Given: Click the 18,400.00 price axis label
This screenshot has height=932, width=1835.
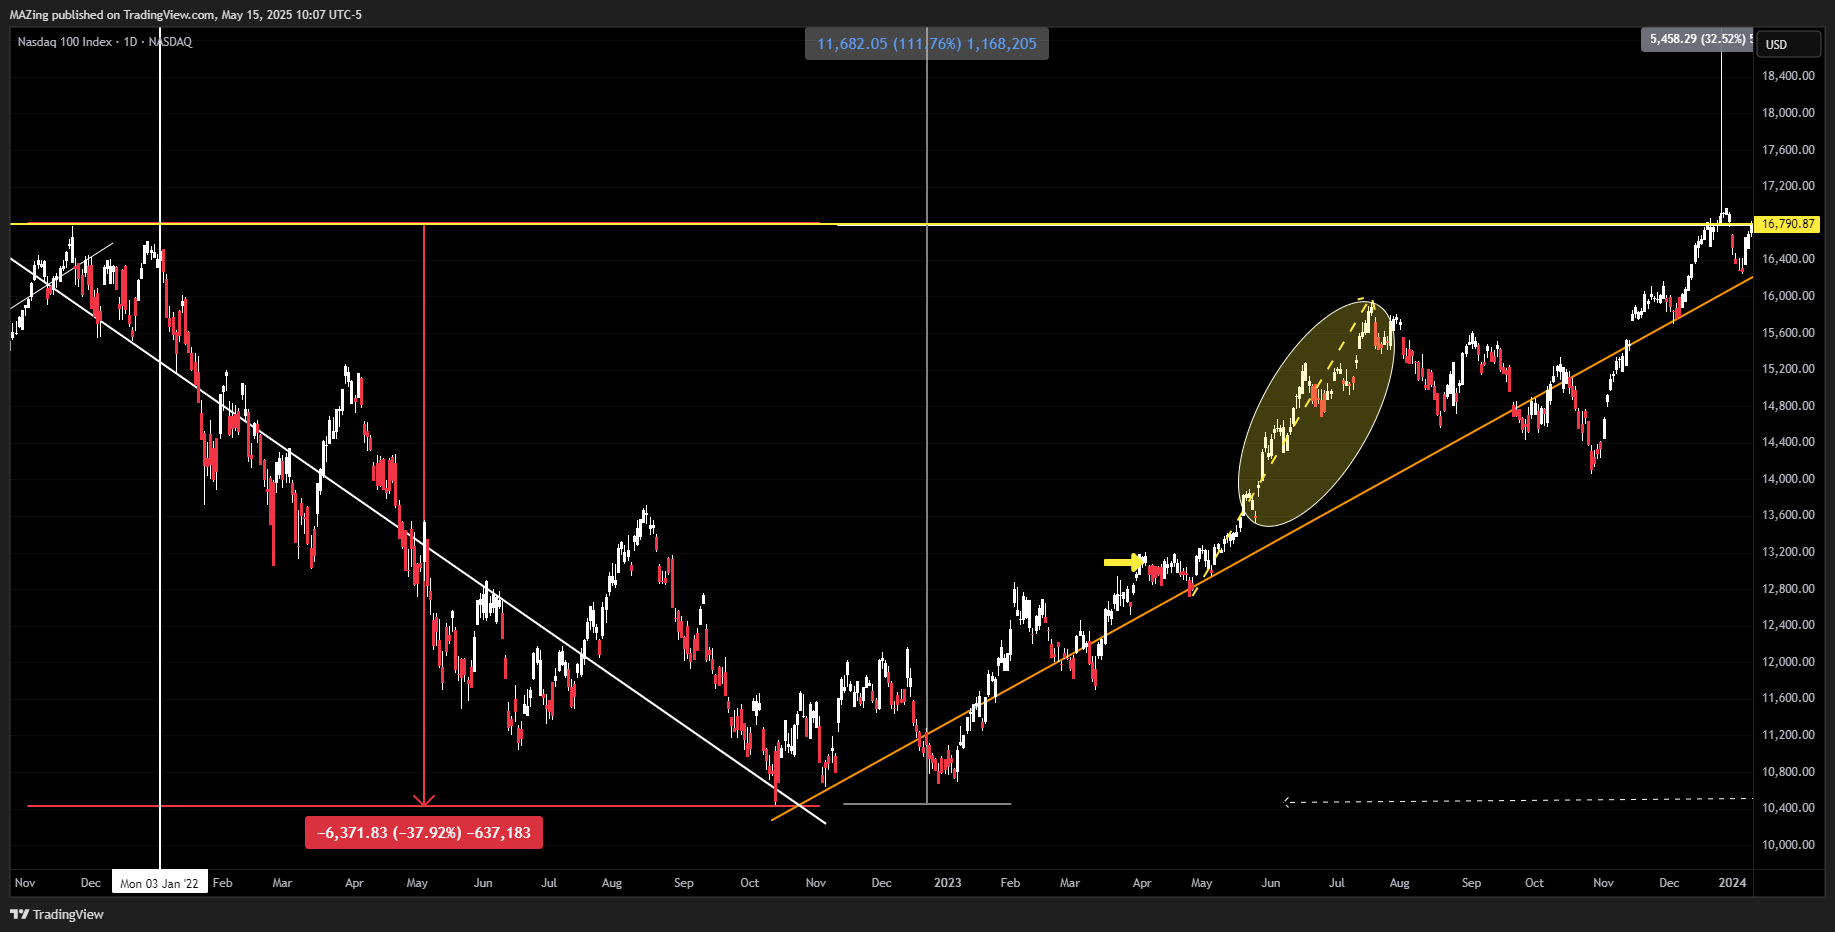Looking at the screenshot, I should [x=1788, y=76].
